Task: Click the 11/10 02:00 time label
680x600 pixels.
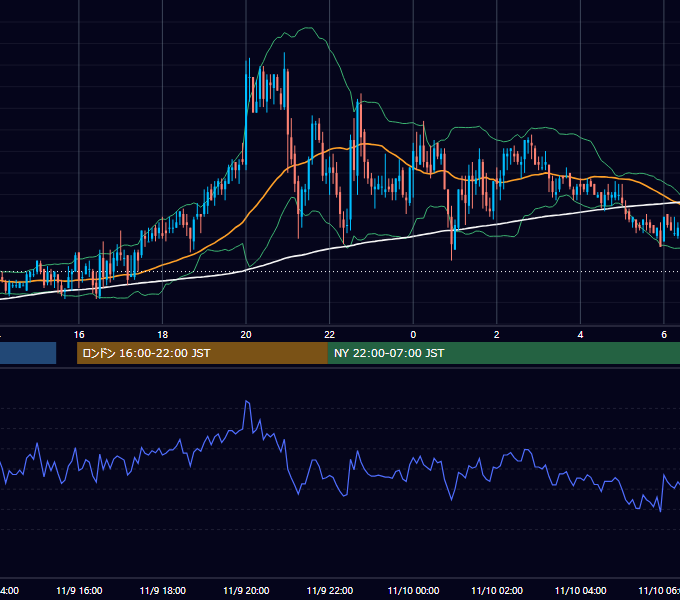Action: (497, 590)
